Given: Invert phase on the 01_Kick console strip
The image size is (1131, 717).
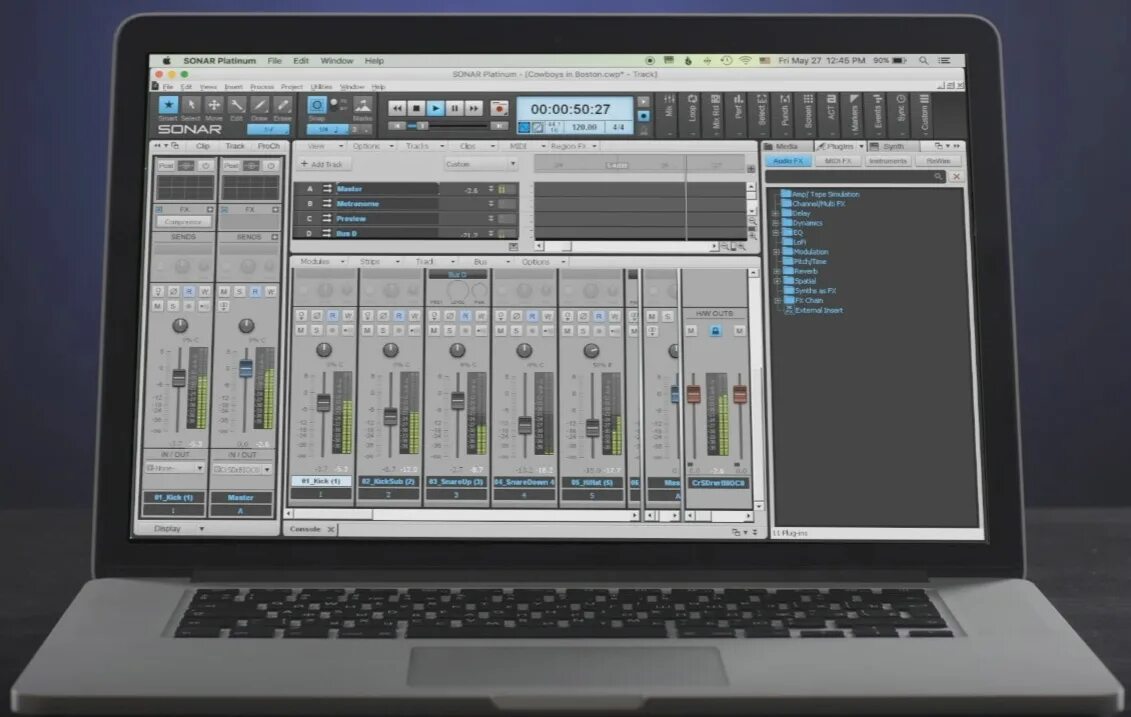Looking at the screenshot, I should tap(317, 316).
